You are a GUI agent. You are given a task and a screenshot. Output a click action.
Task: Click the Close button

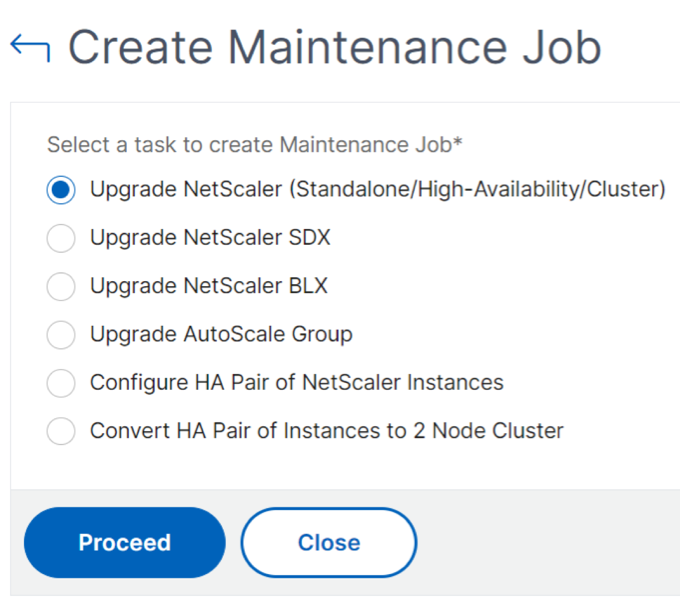[329, 542]
